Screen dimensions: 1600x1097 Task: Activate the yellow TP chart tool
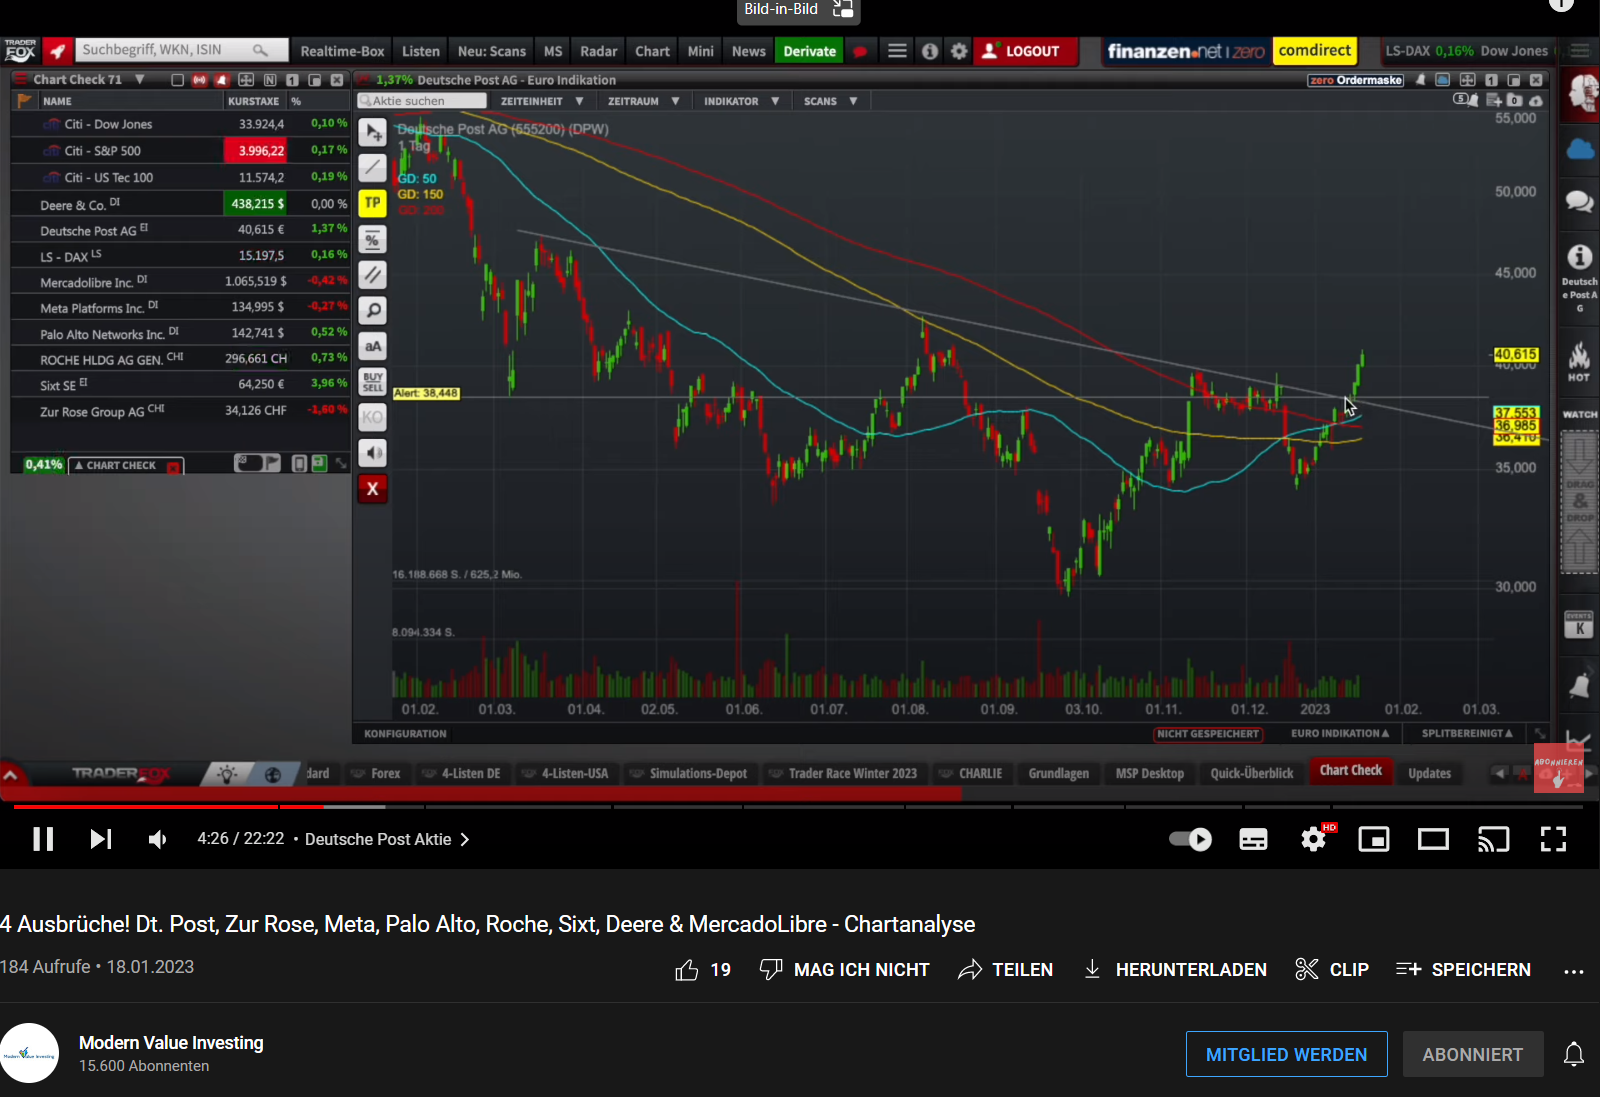[x=372, y=203]
